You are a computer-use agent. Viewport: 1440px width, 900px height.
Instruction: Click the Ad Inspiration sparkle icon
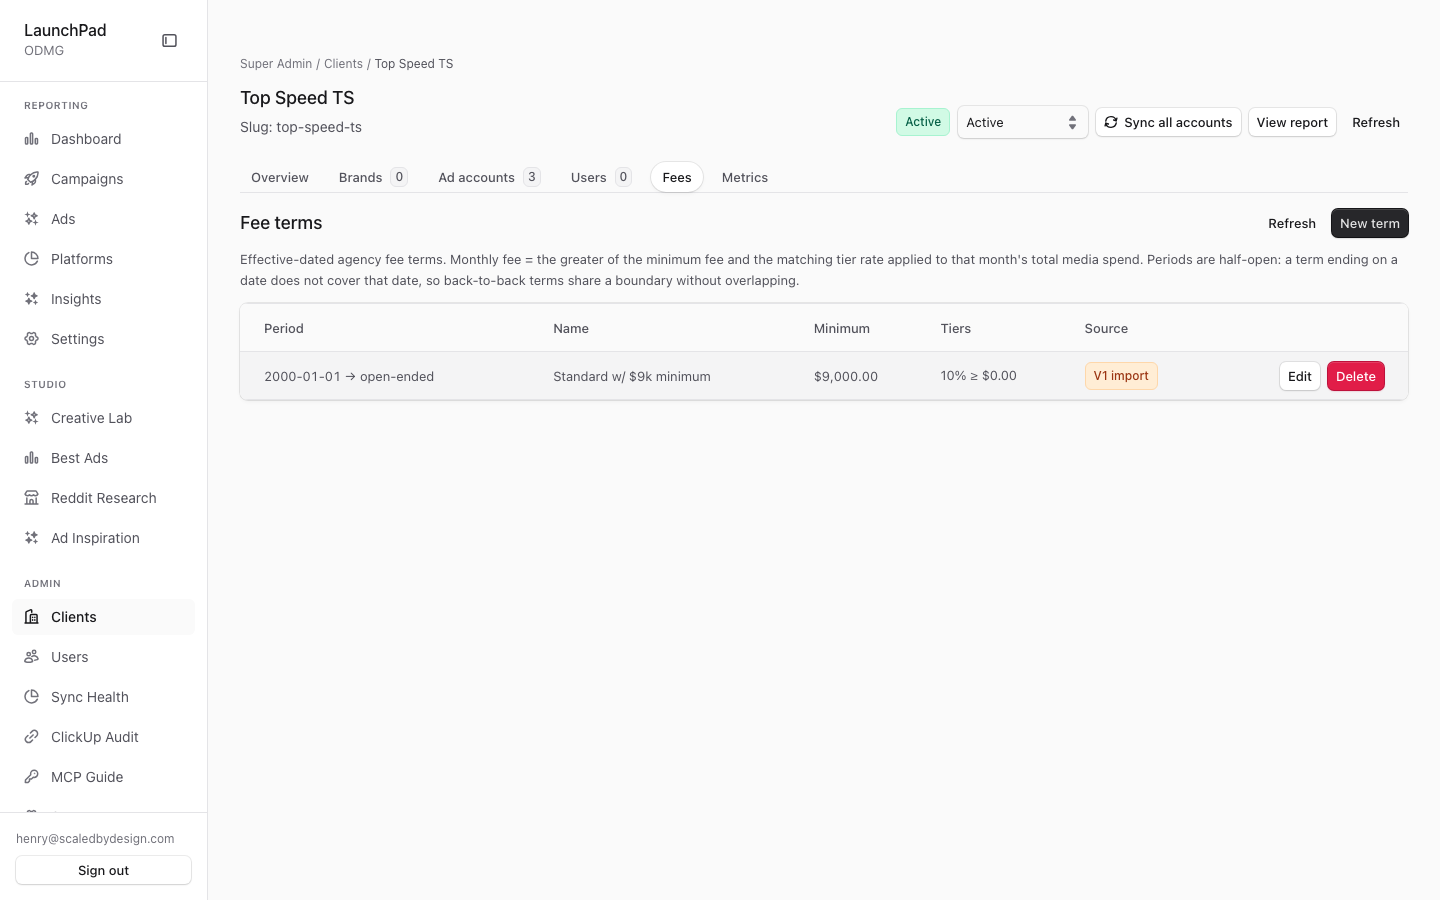[32, 538]
